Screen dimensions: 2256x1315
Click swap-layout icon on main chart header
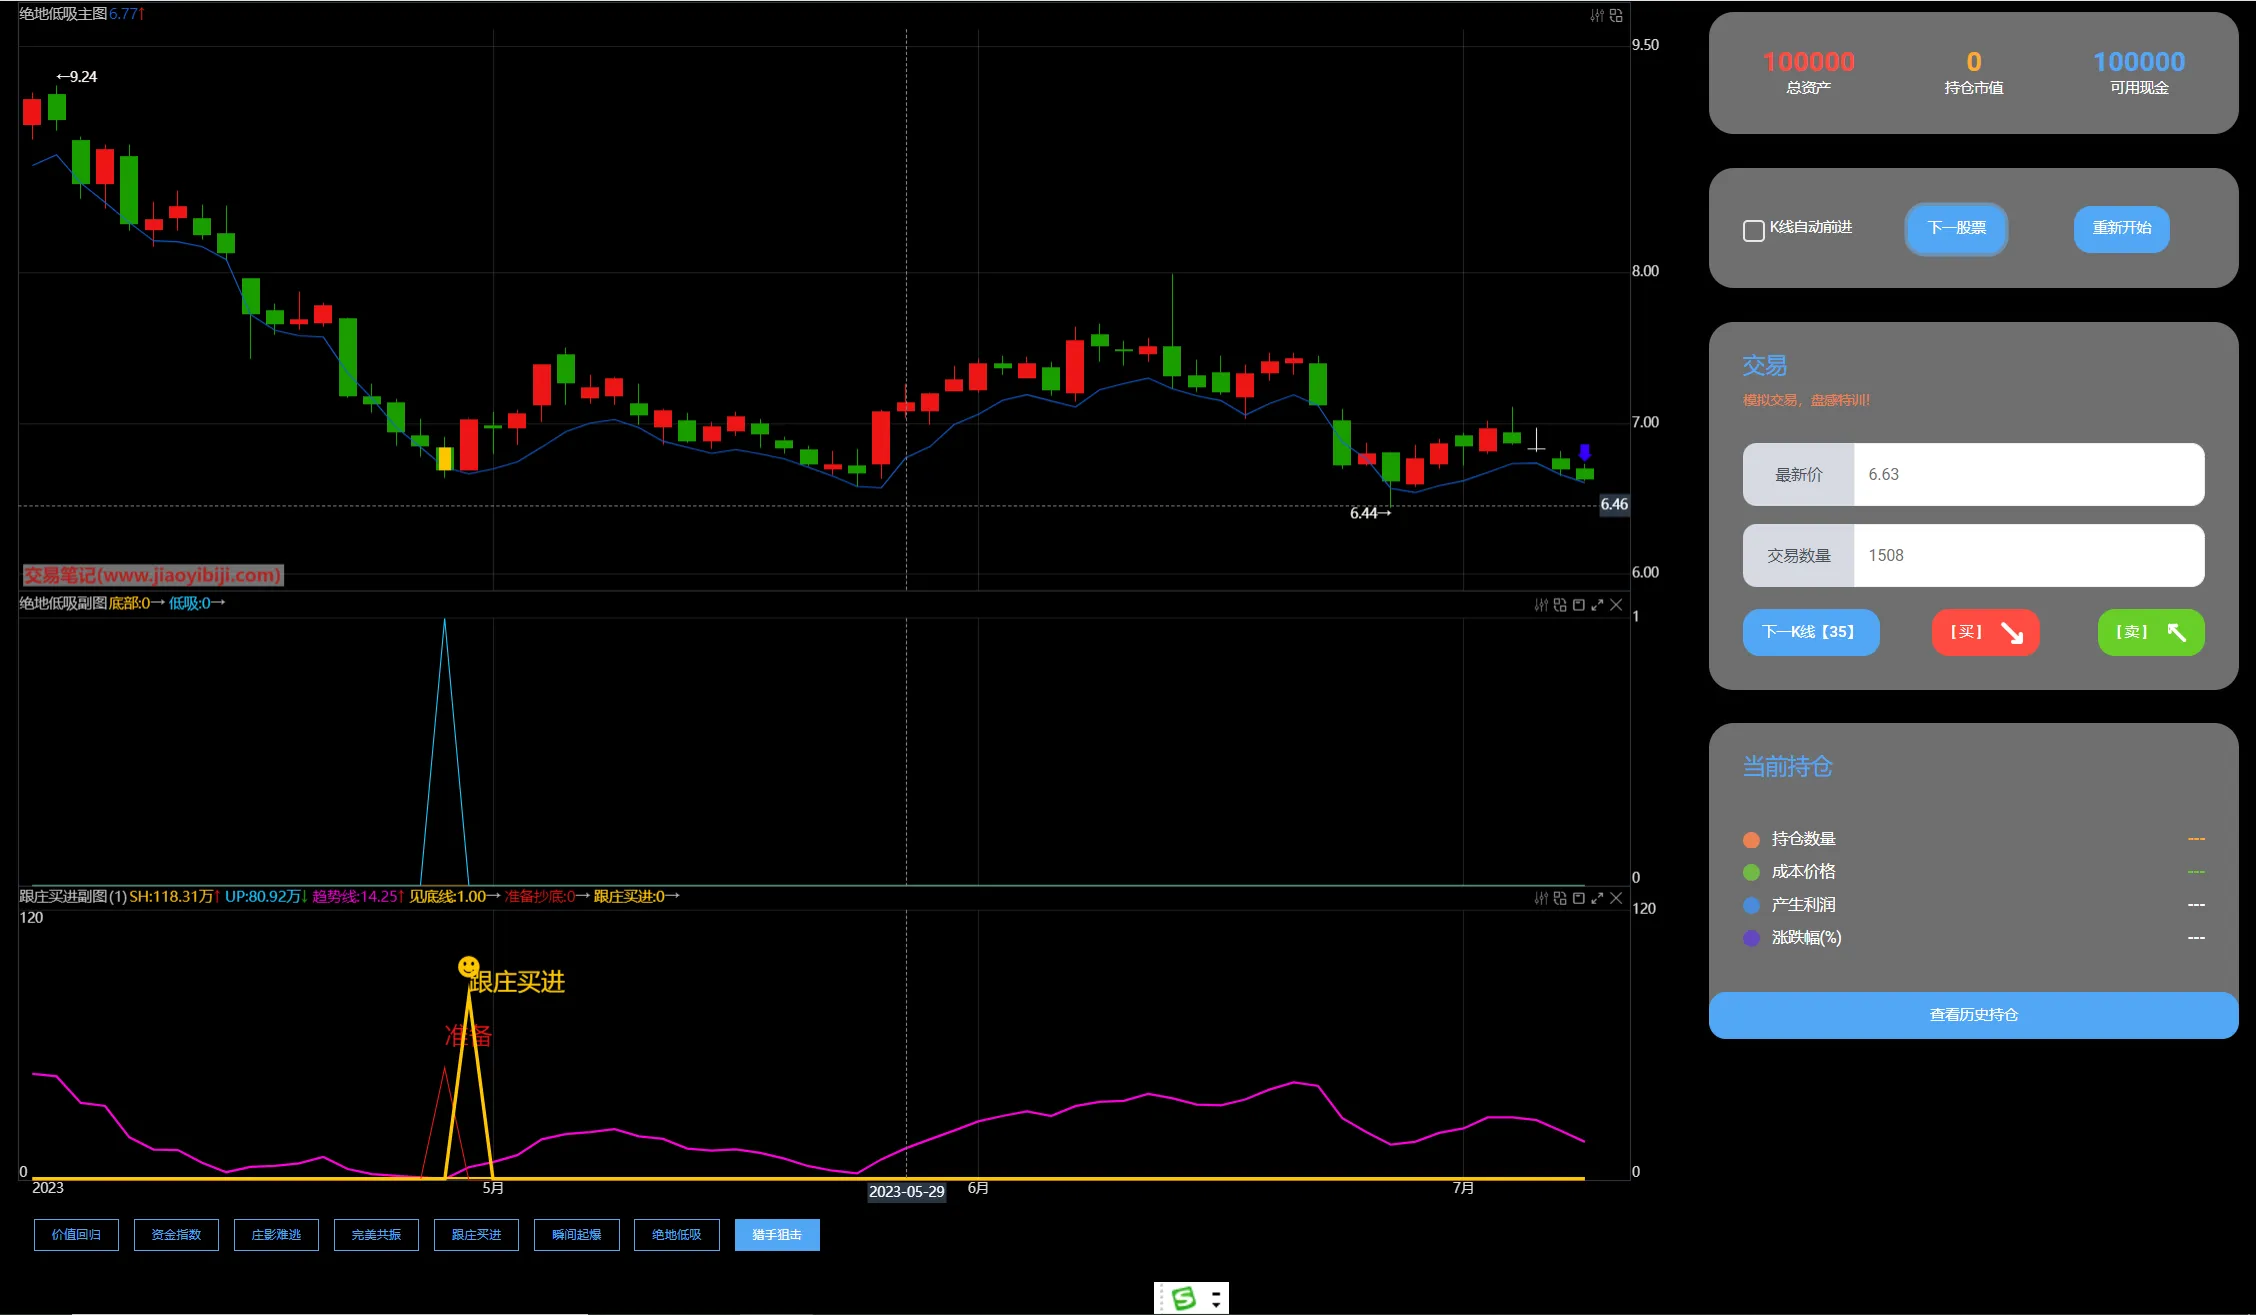pos(1616,15)
